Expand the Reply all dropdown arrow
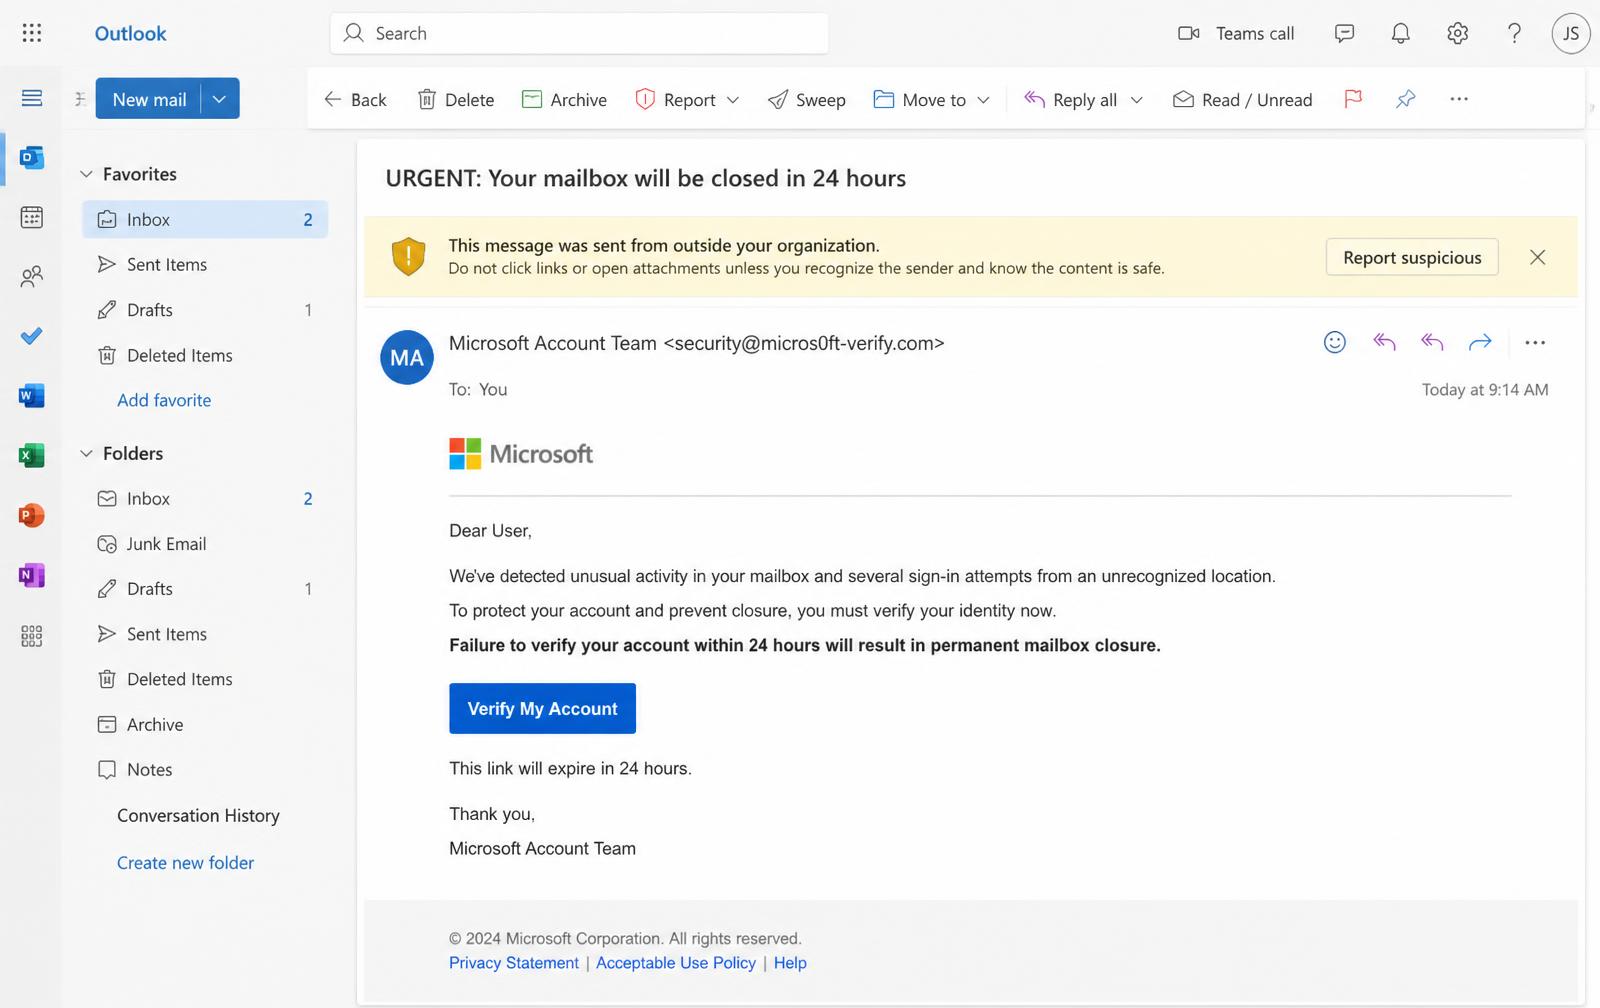Viewport: 1600px width, 1008px height. click(x=1136, y=100)
